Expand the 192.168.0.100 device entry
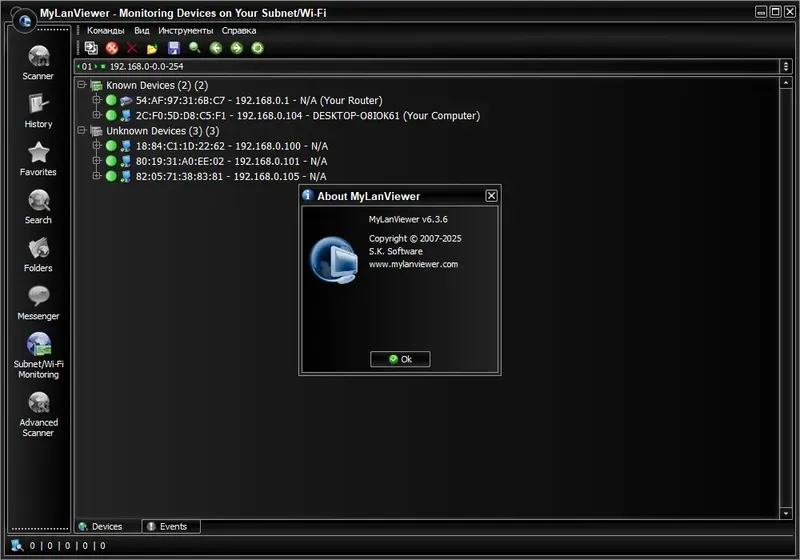 [96, 146]
